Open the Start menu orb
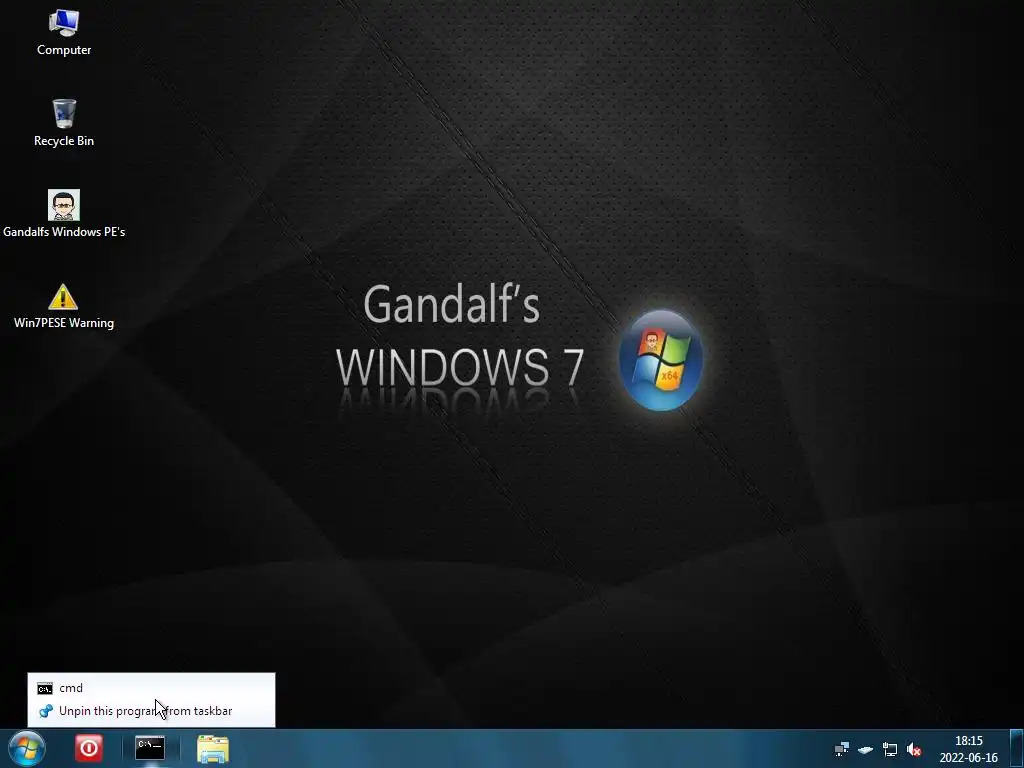This screenshot has height=768, width=1024. click(x=26, y=748)
